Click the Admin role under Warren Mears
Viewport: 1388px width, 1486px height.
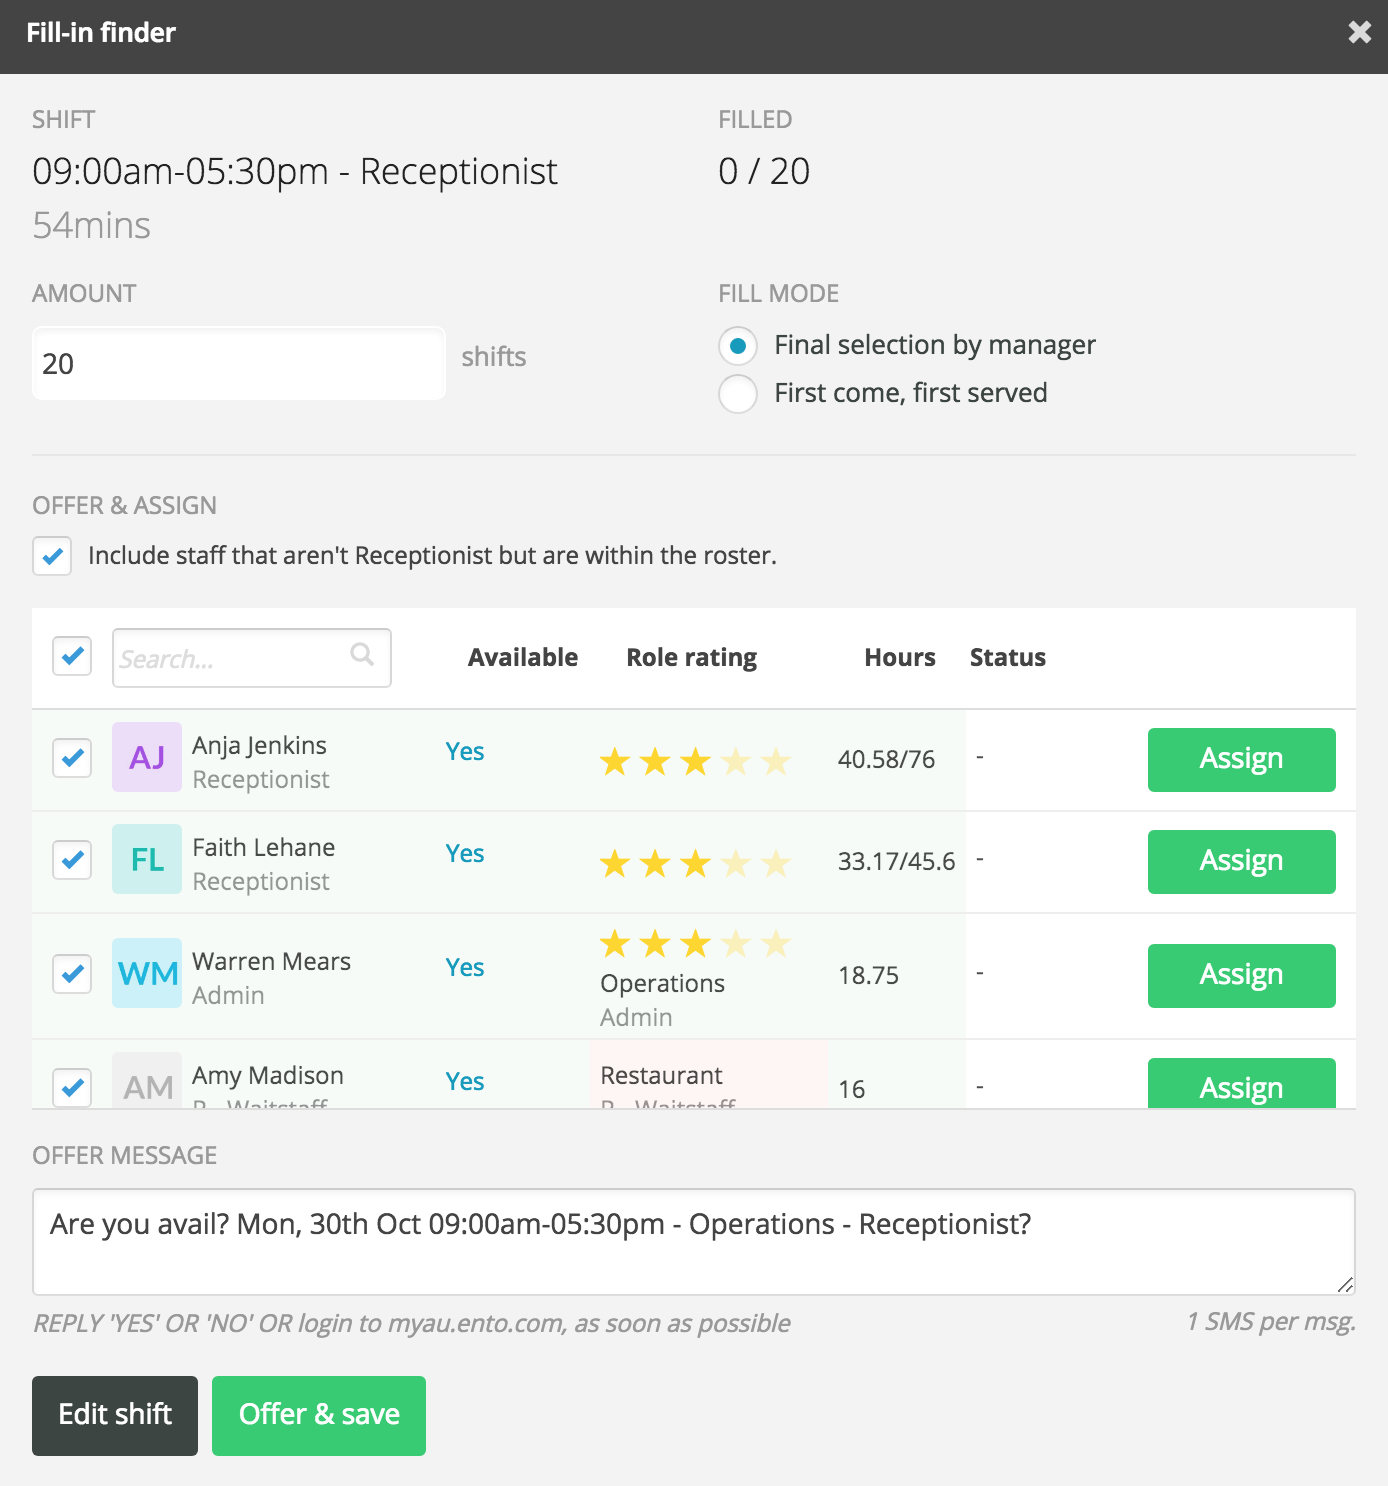click(228, 995)
